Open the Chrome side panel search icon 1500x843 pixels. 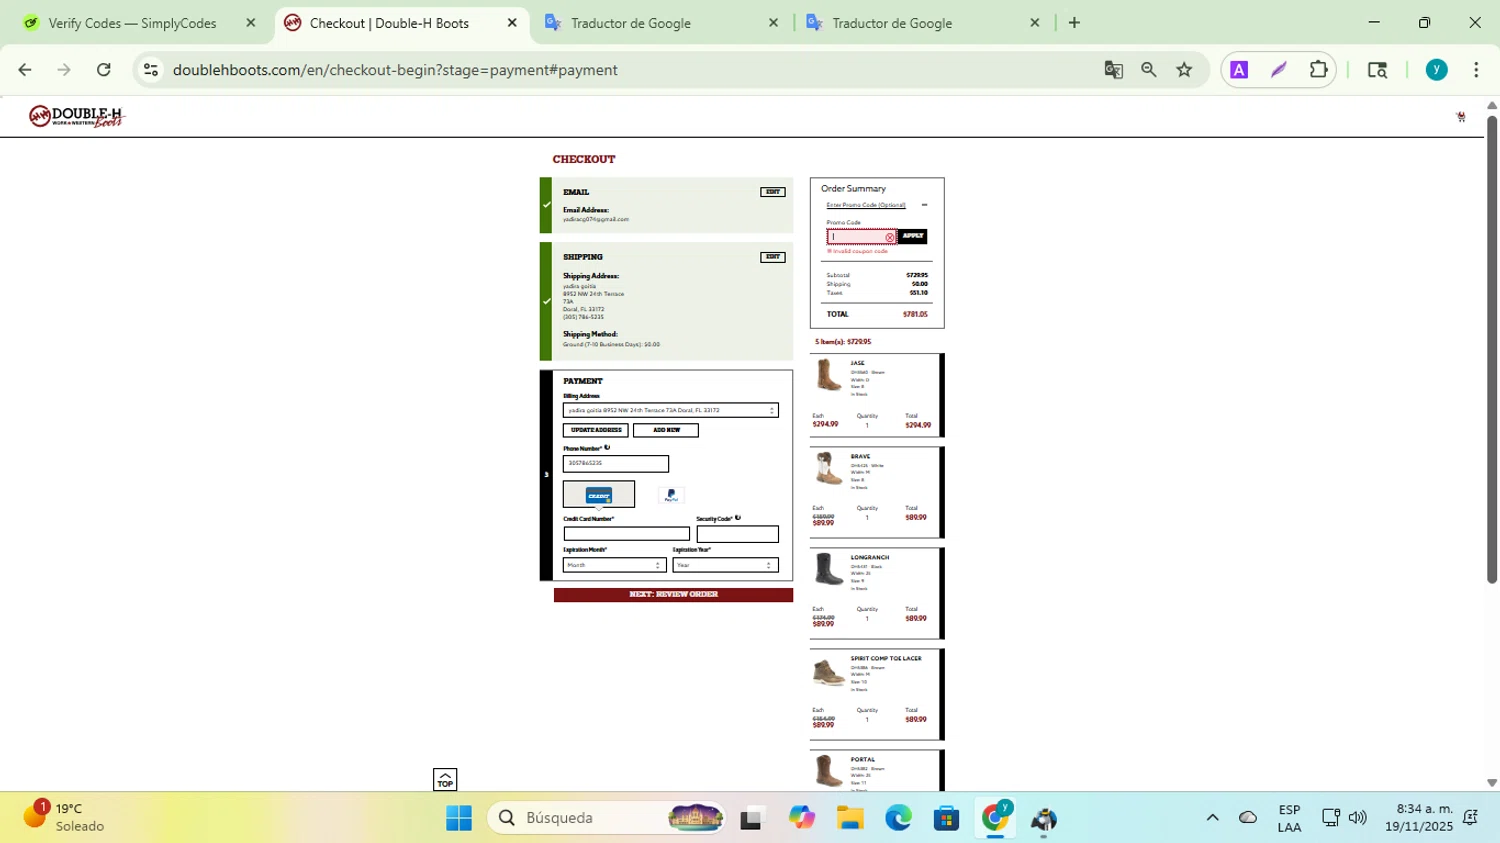pyautogui.click(x=1377, y=70)
